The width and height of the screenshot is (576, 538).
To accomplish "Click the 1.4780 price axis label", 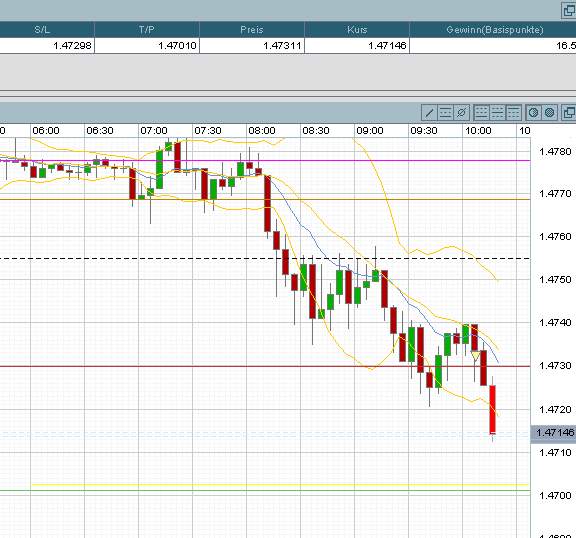I will pyautogui.click(x=555, y=151).
